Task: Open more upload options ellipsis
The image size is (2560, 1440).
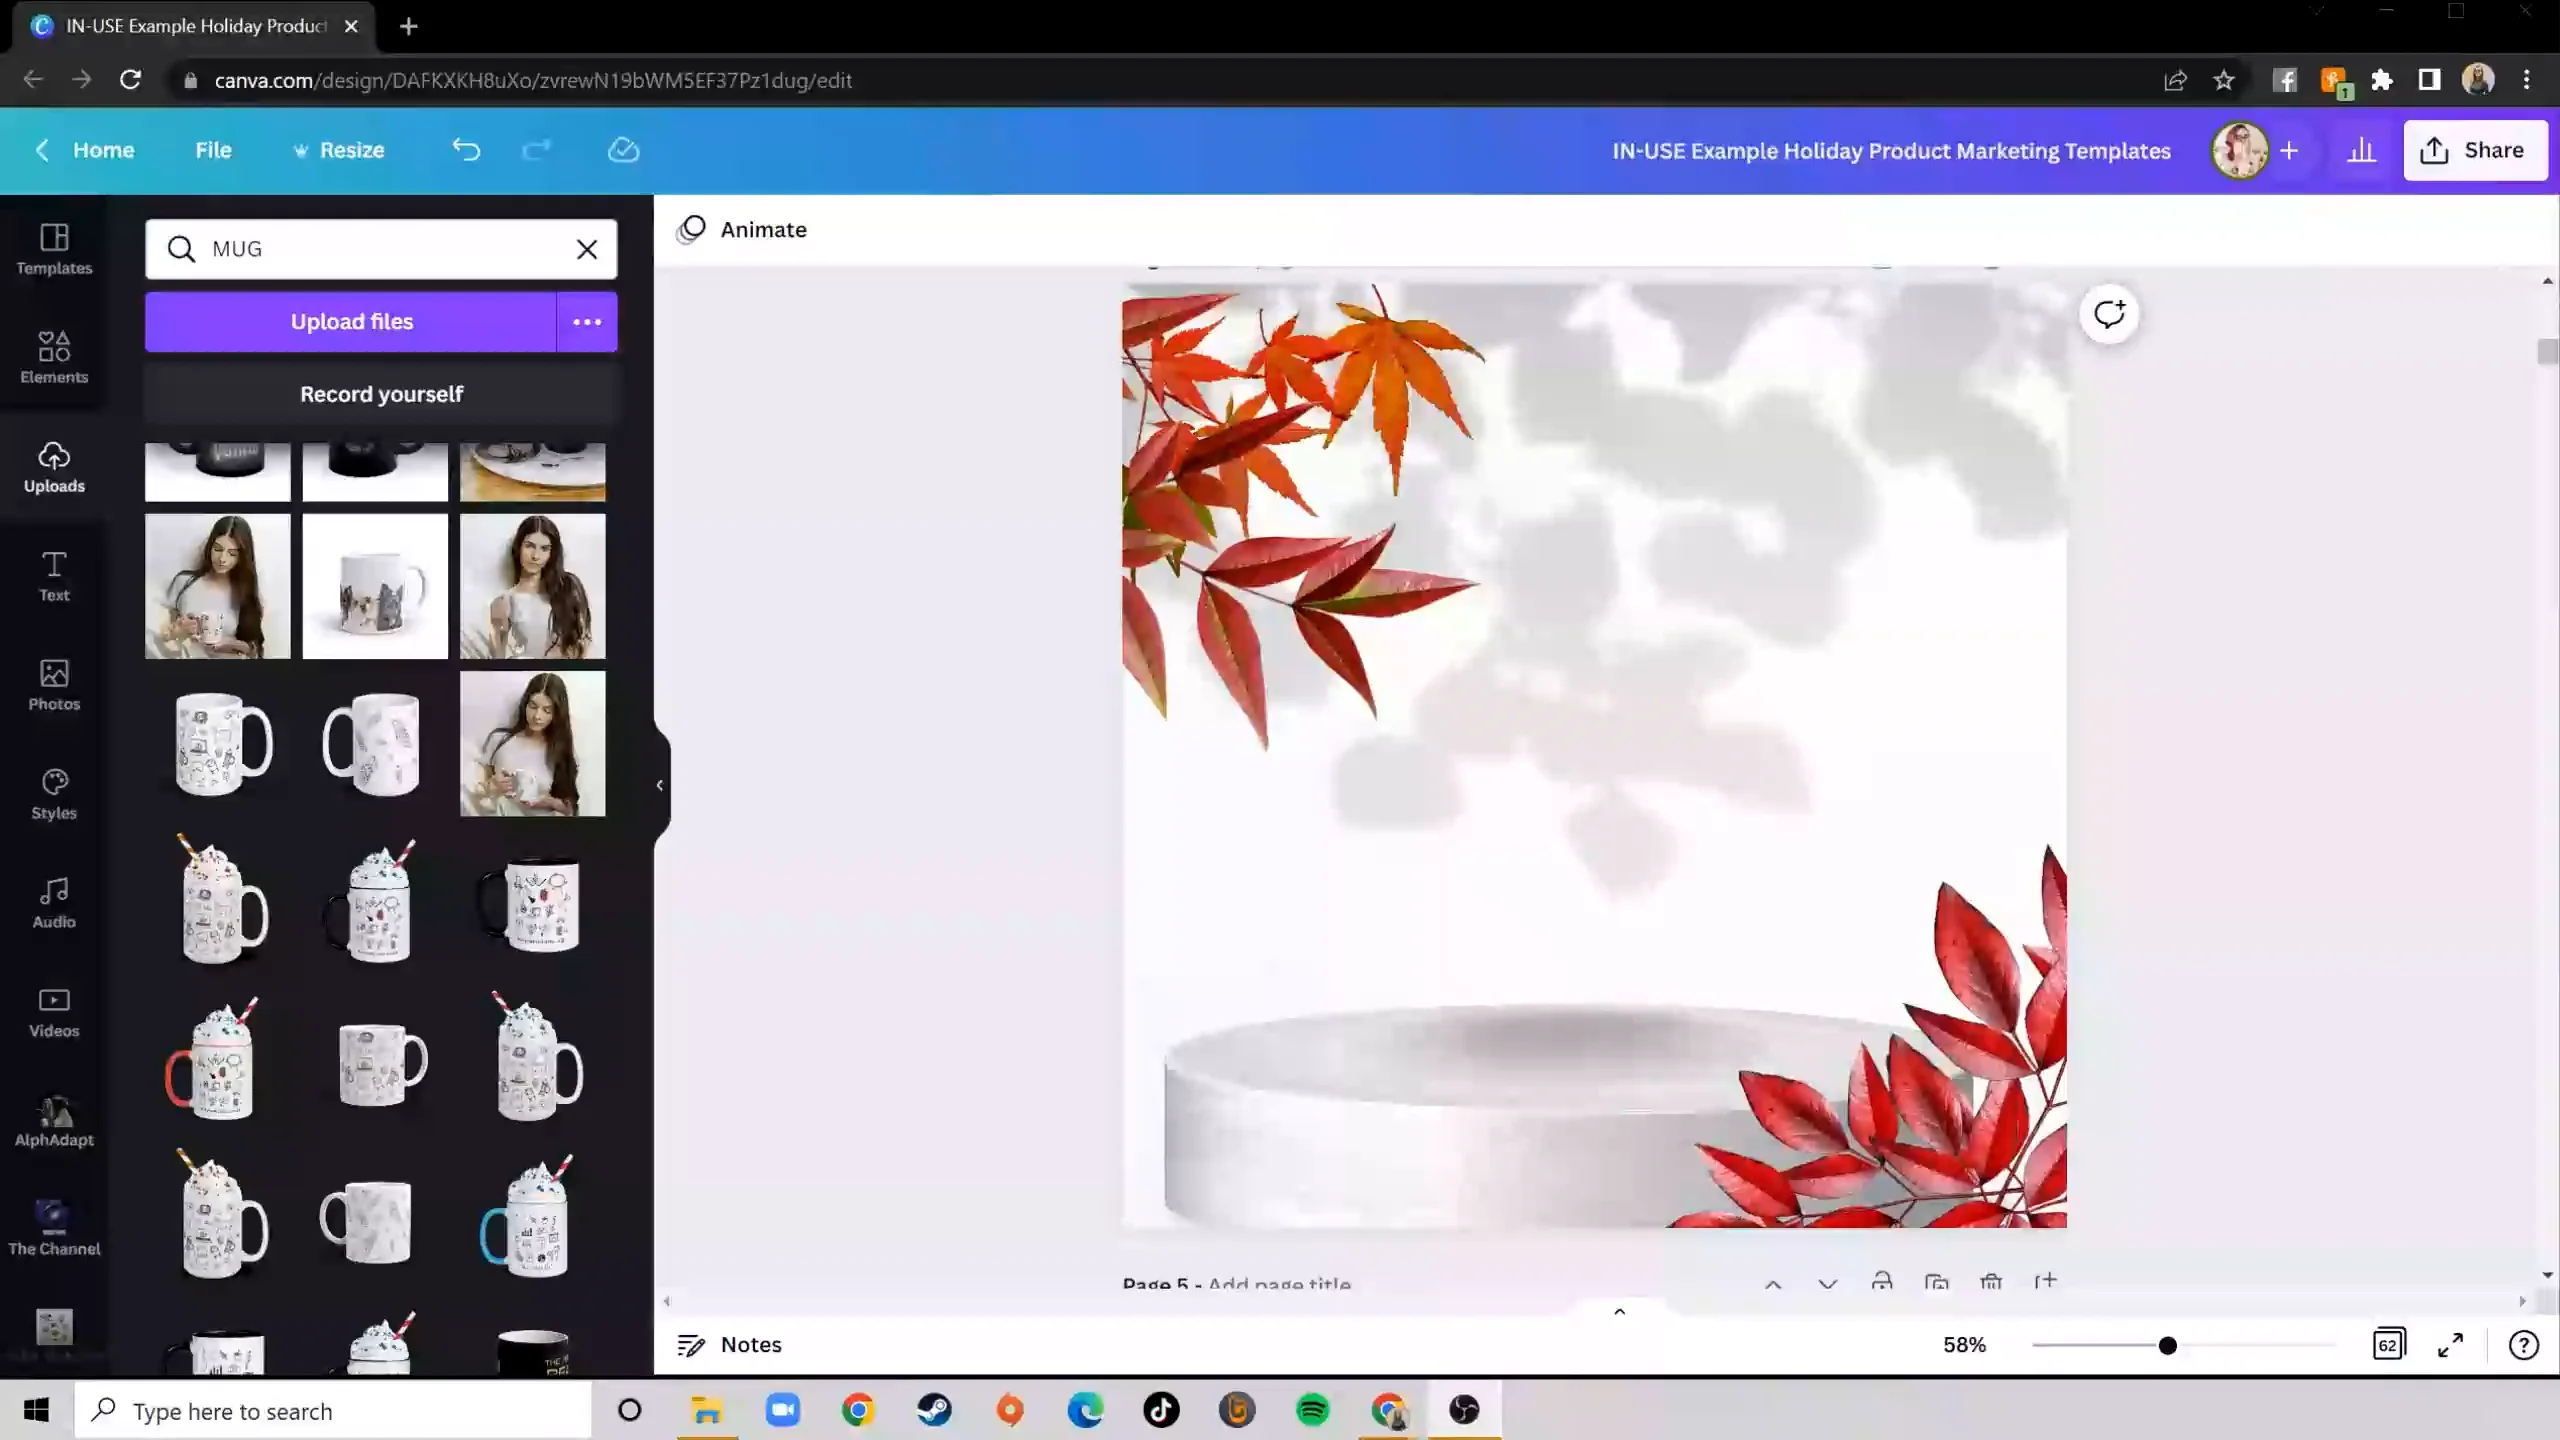Action: click(587, 322)
